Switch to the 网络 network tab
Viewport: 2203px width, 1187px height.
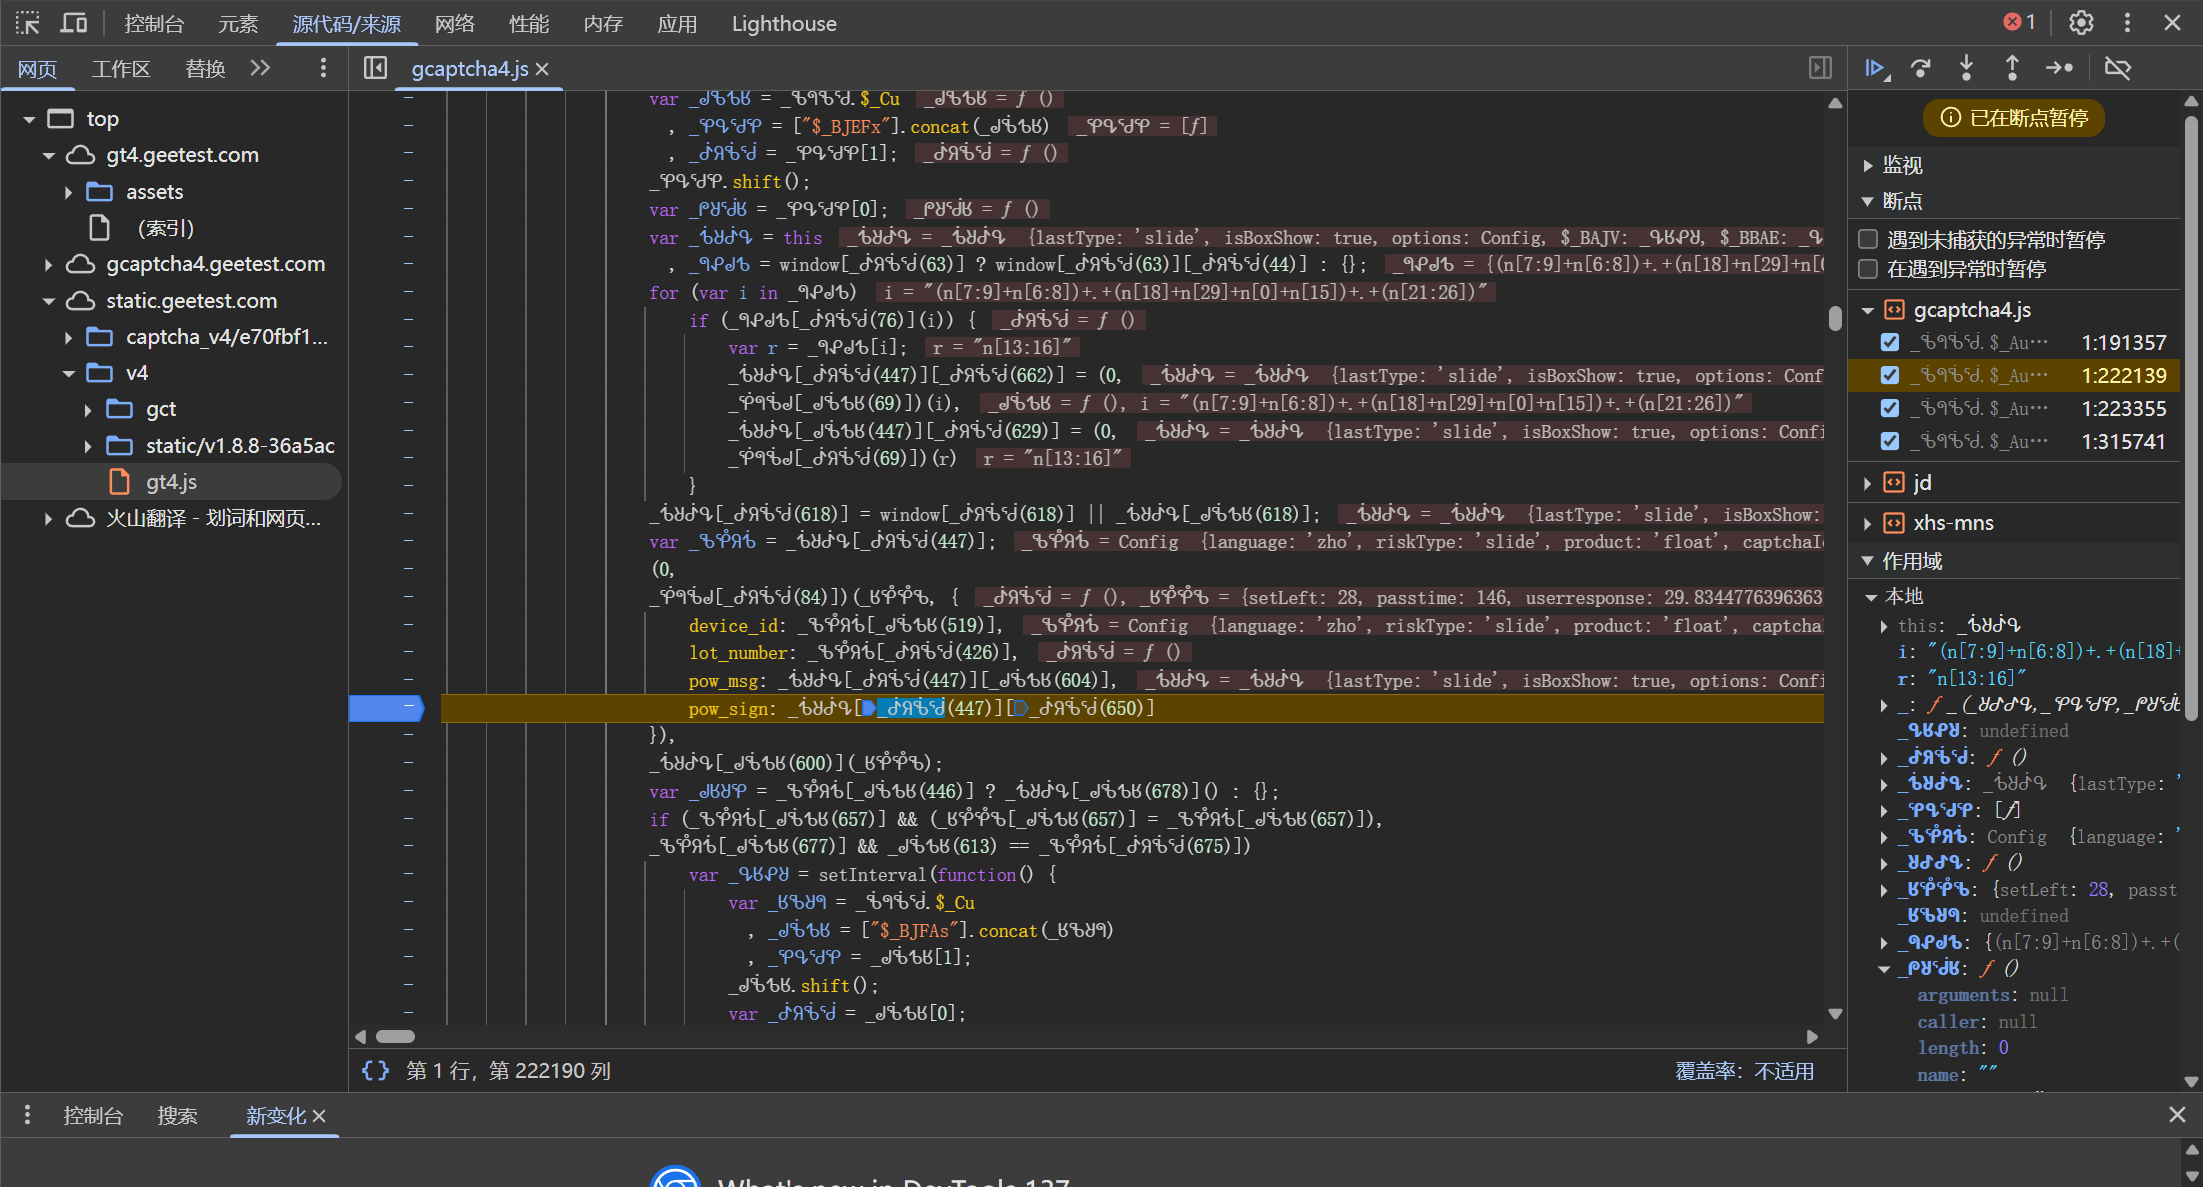pyautogui.click(x=455, y=23)
